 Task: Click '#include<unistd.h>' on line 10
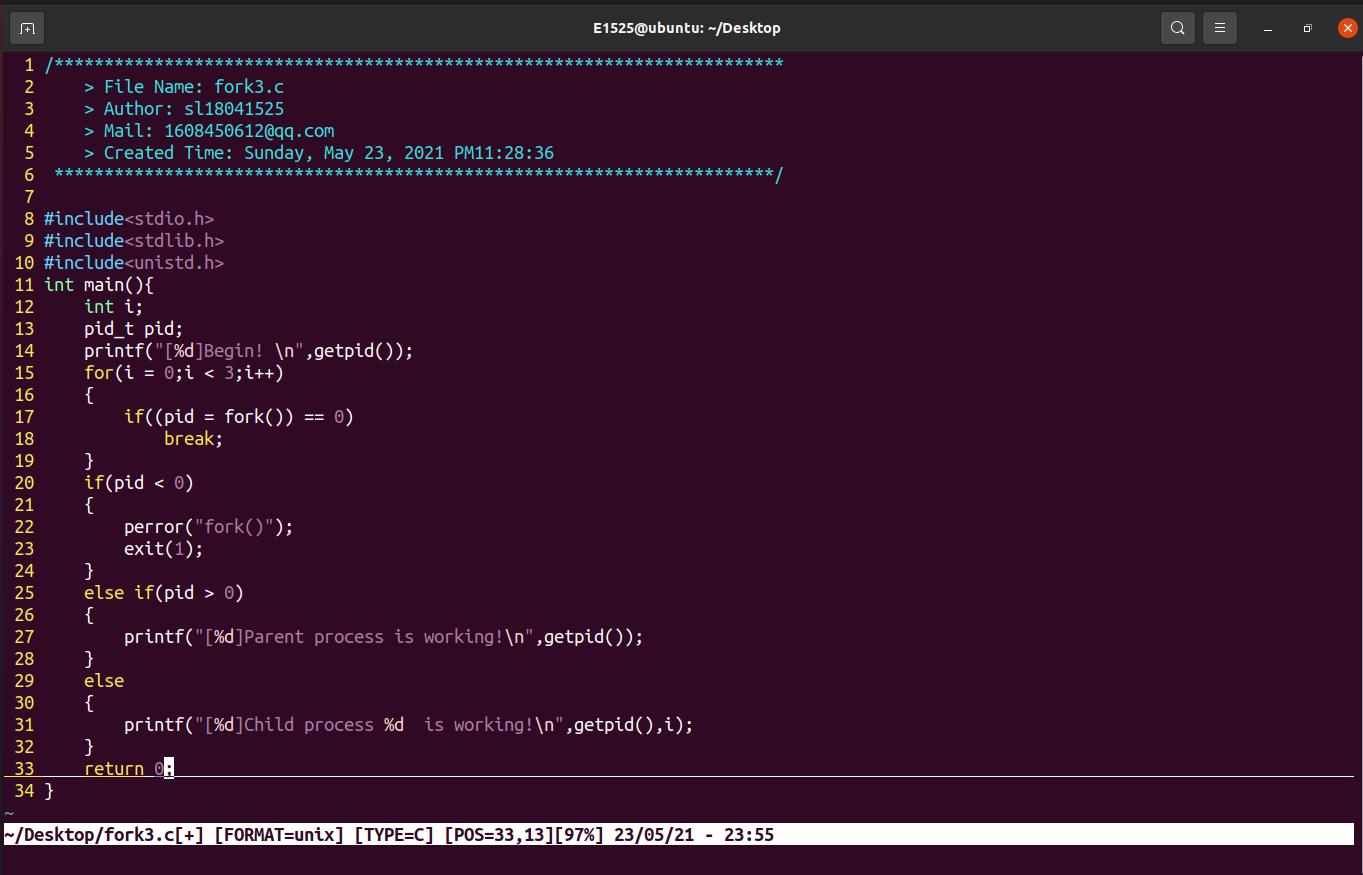coord(134,263)
